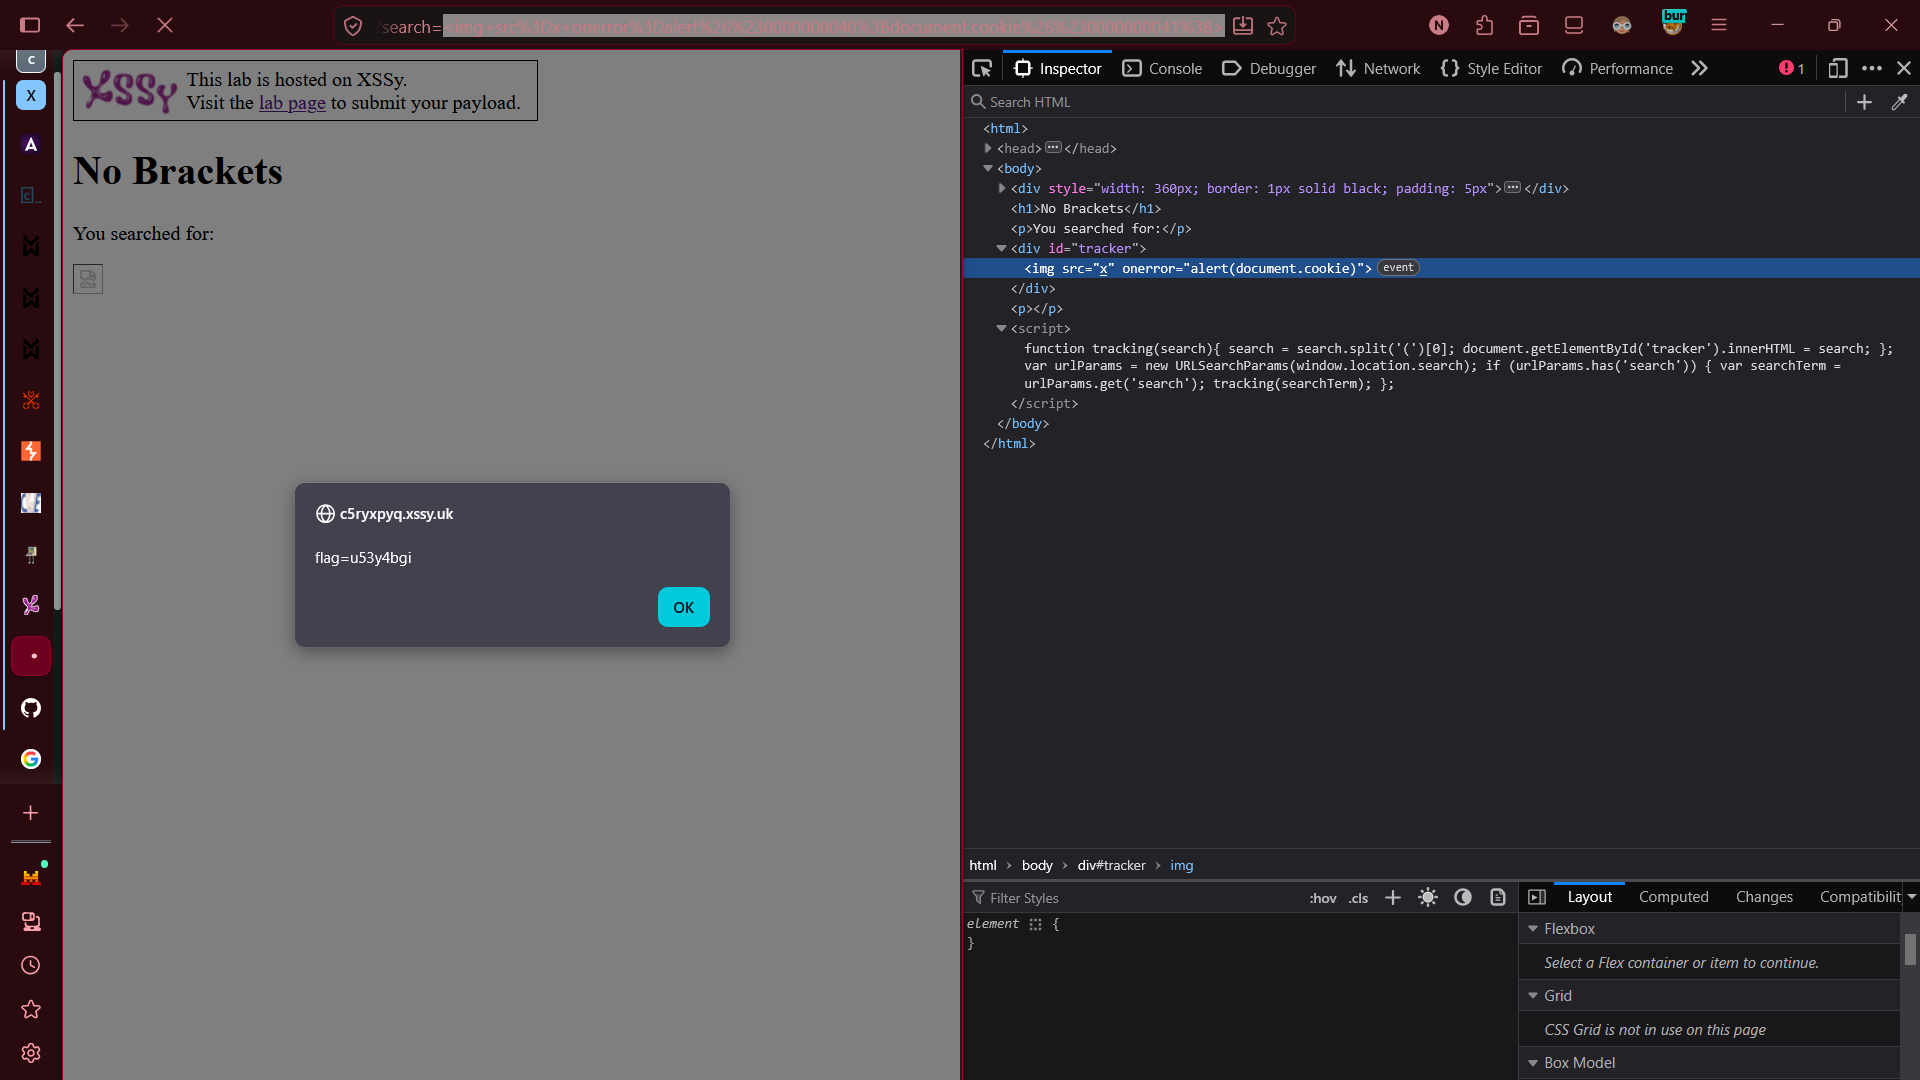Viewport: 1920px width, 1080px height.
Task: Collapse the Box Model section
Action: point(1533,1063)
